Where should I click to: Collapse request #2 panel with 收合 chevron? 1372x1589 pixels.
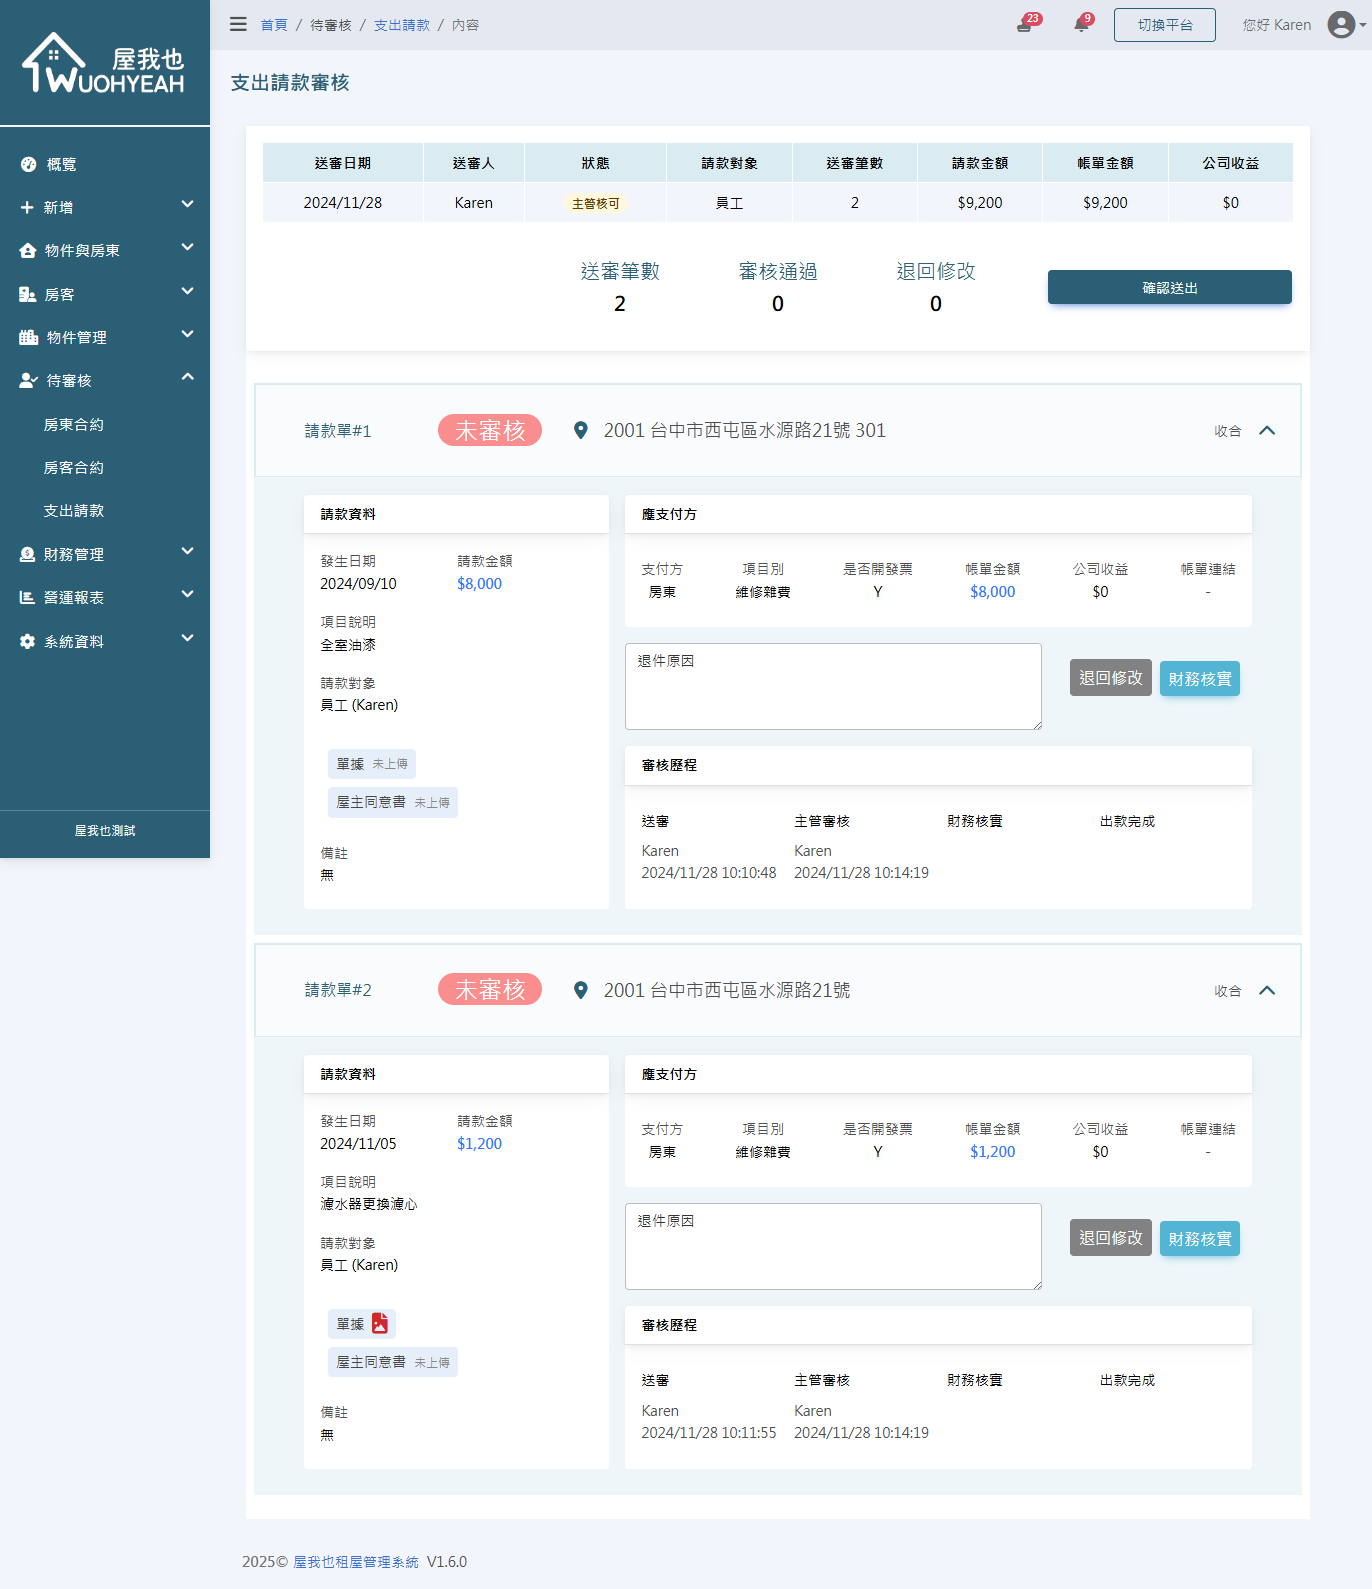1267,990
